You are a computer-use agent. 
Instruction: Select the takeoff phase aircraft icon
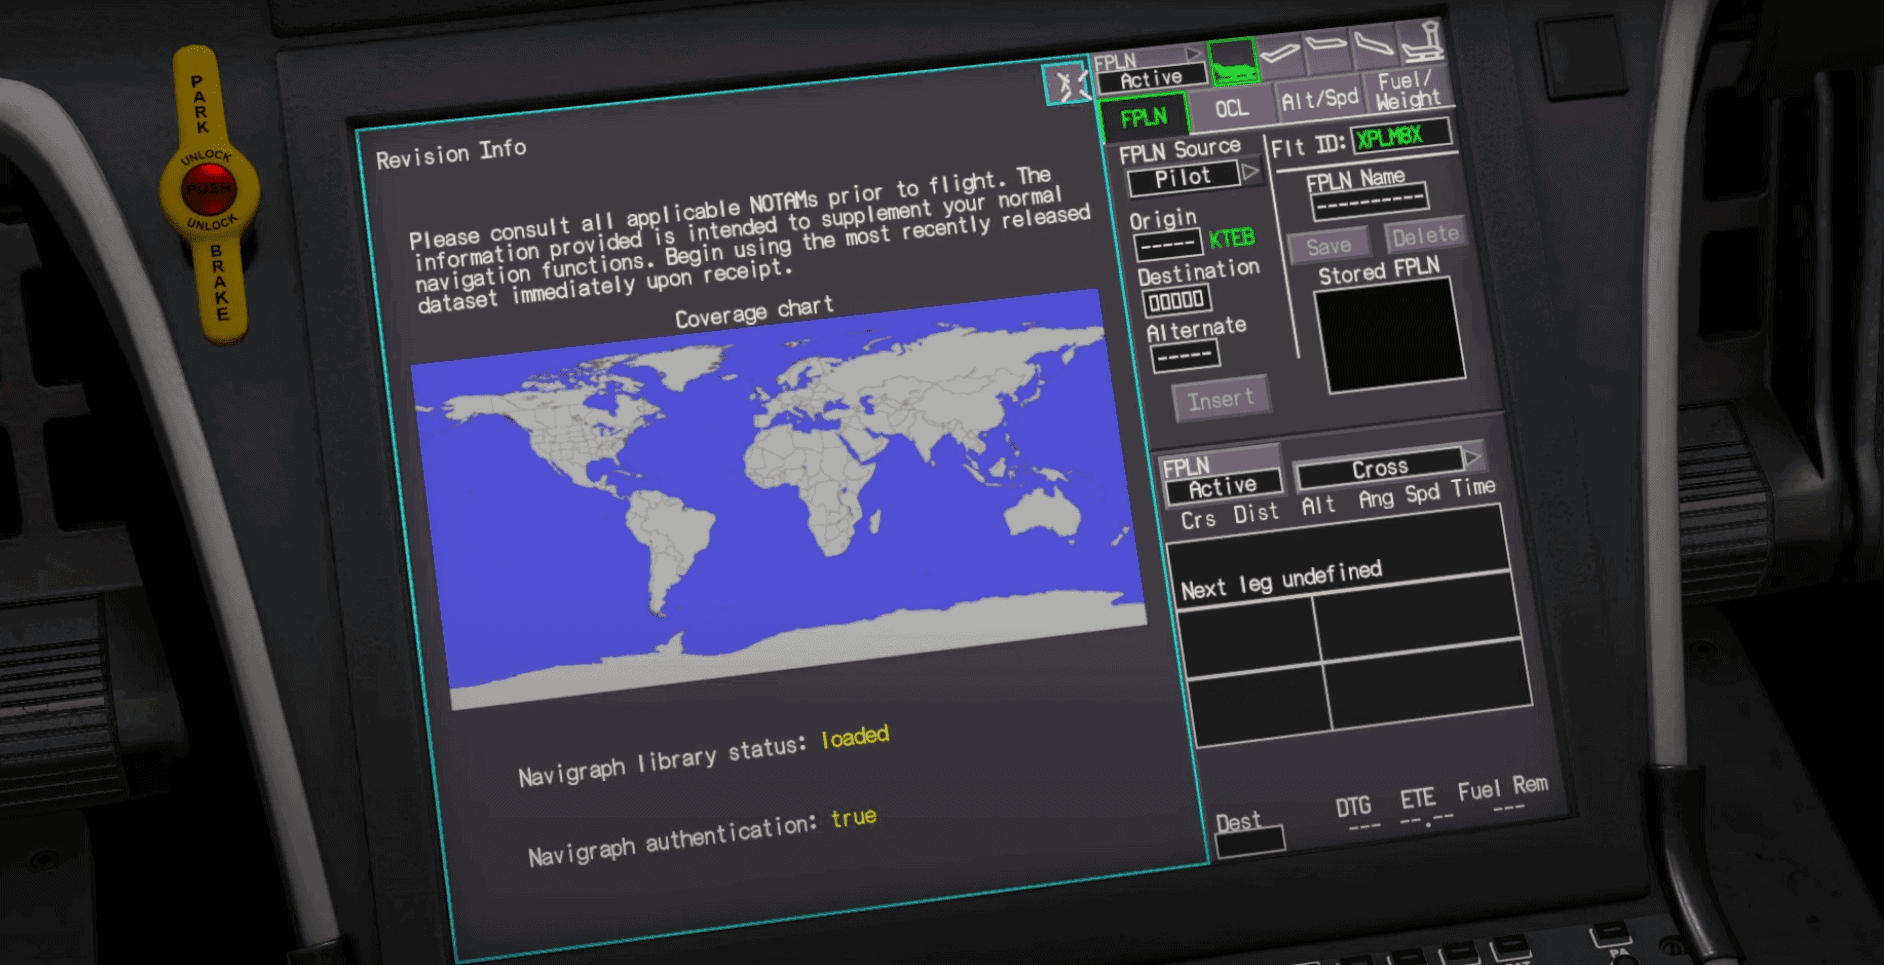click(1282, 52)
